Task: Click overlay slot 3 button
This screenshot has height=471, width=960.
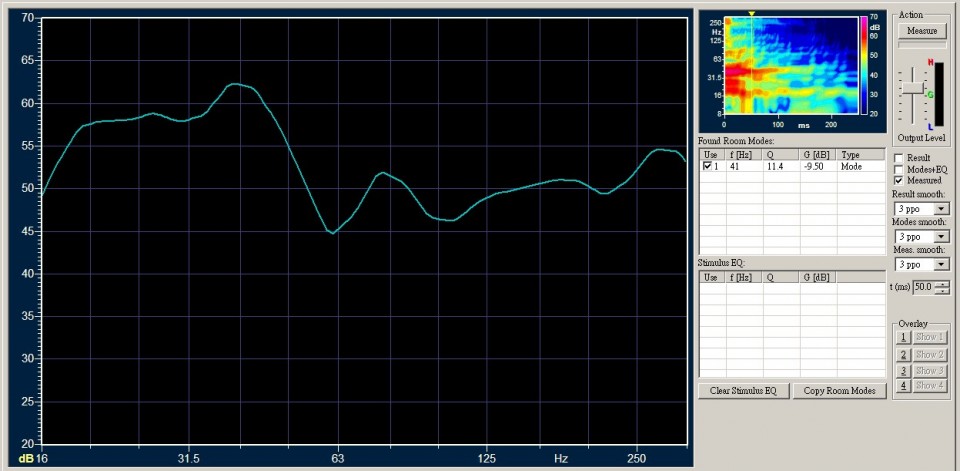Action: point(902,370)
